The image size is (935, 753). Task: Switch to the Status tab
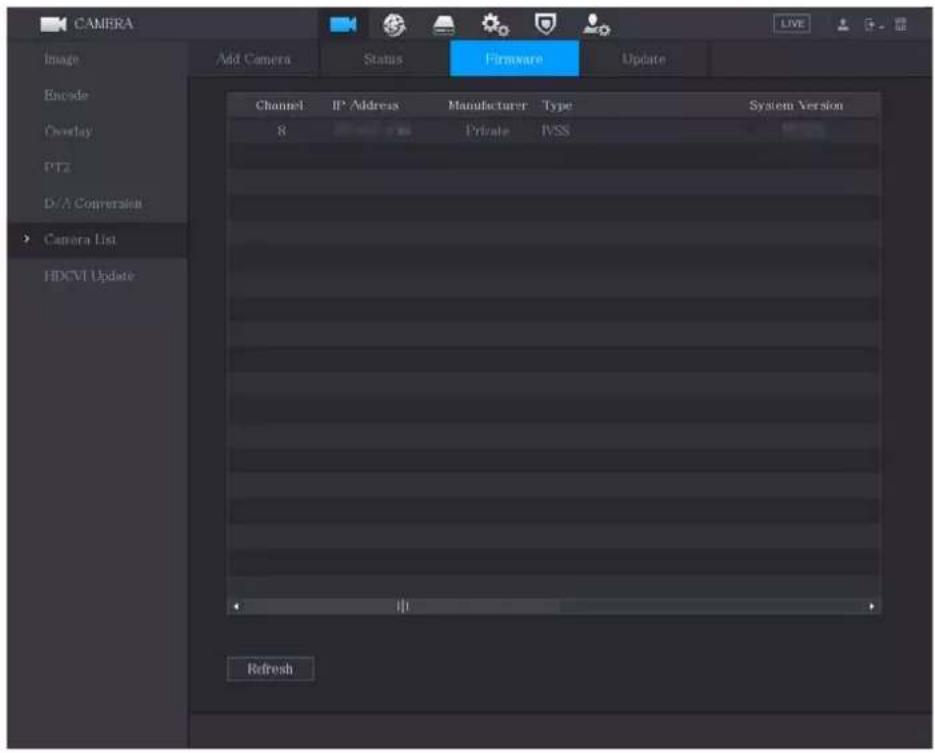[x=383, y=59]
